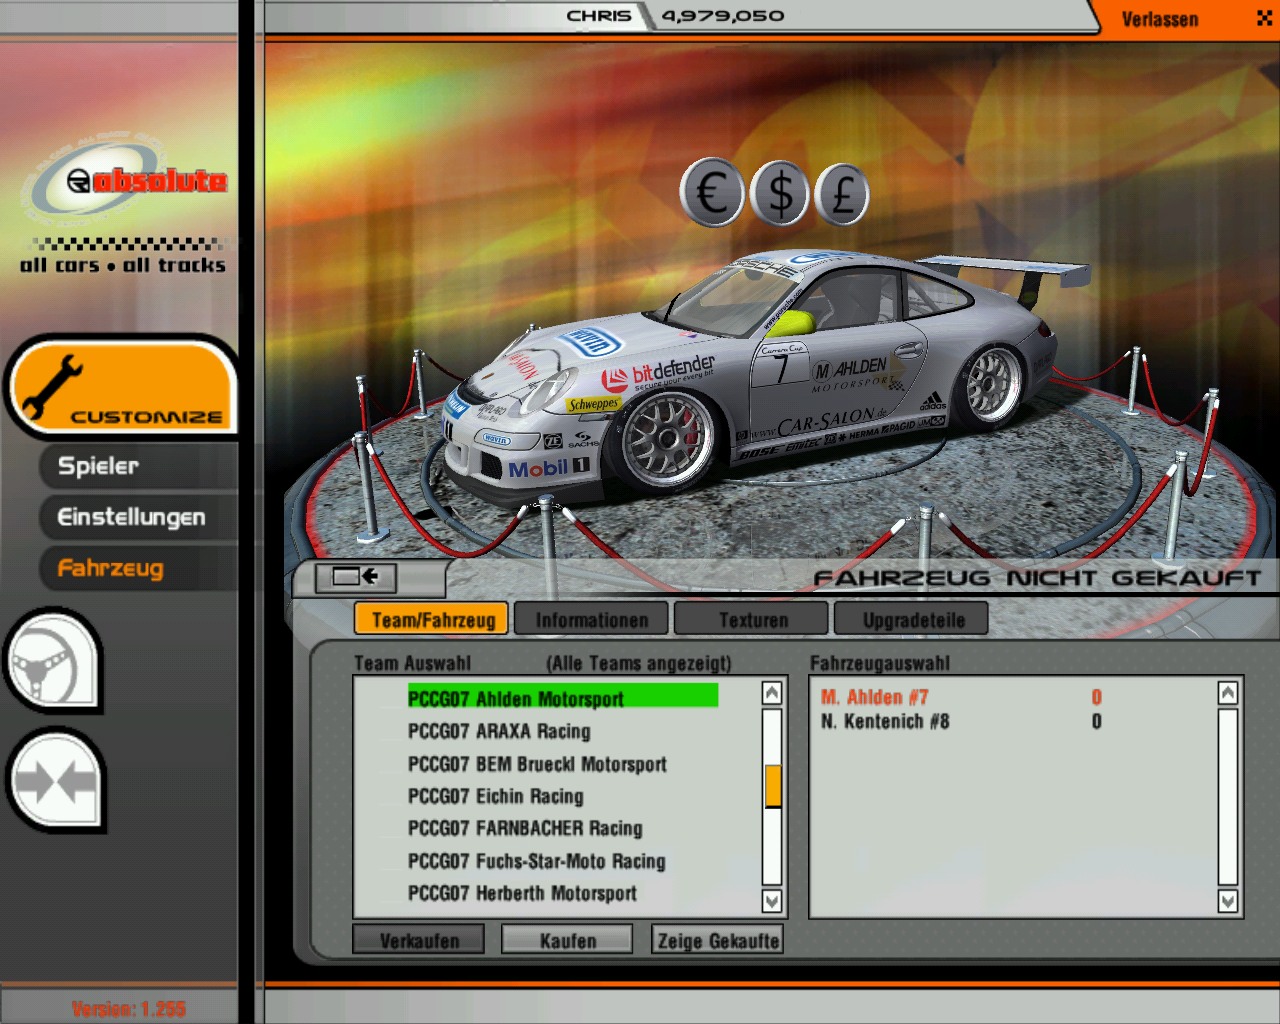Screen dimensions: 1280x1024
Task: Select the Pound currency icon
Action: point(842,194)
